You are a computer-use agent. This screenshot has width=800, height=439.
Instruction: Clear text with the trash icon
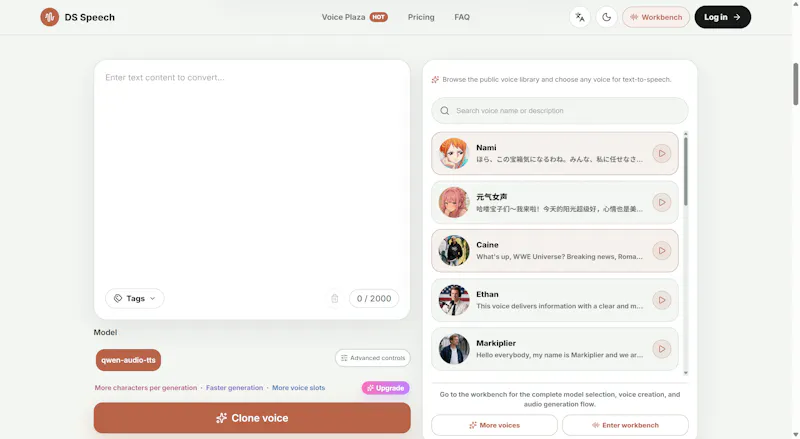[335, 299]
